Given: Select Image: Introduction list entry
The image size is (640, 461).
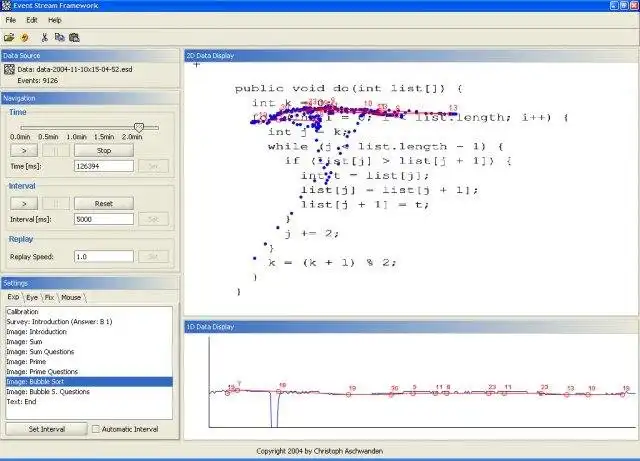Looking at the screenshot, I should point(89,332).
